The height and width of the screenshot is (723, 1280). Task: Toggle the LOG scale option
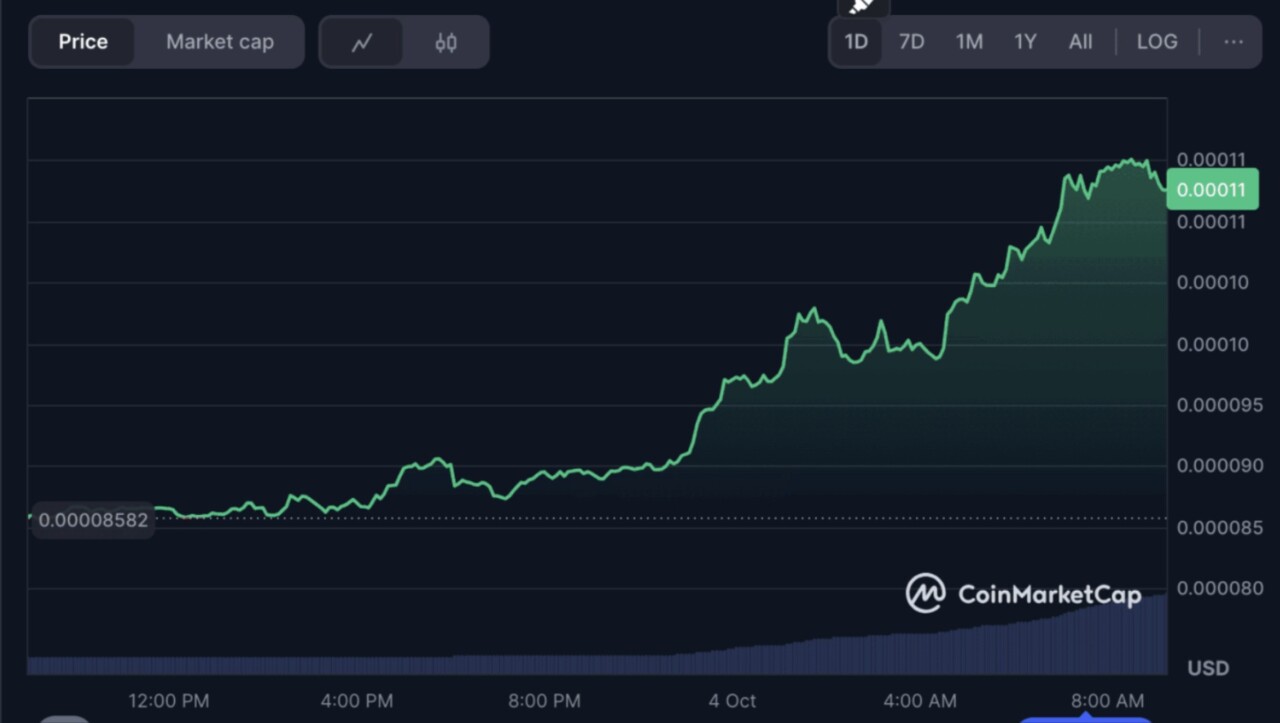coord(1157,42)
